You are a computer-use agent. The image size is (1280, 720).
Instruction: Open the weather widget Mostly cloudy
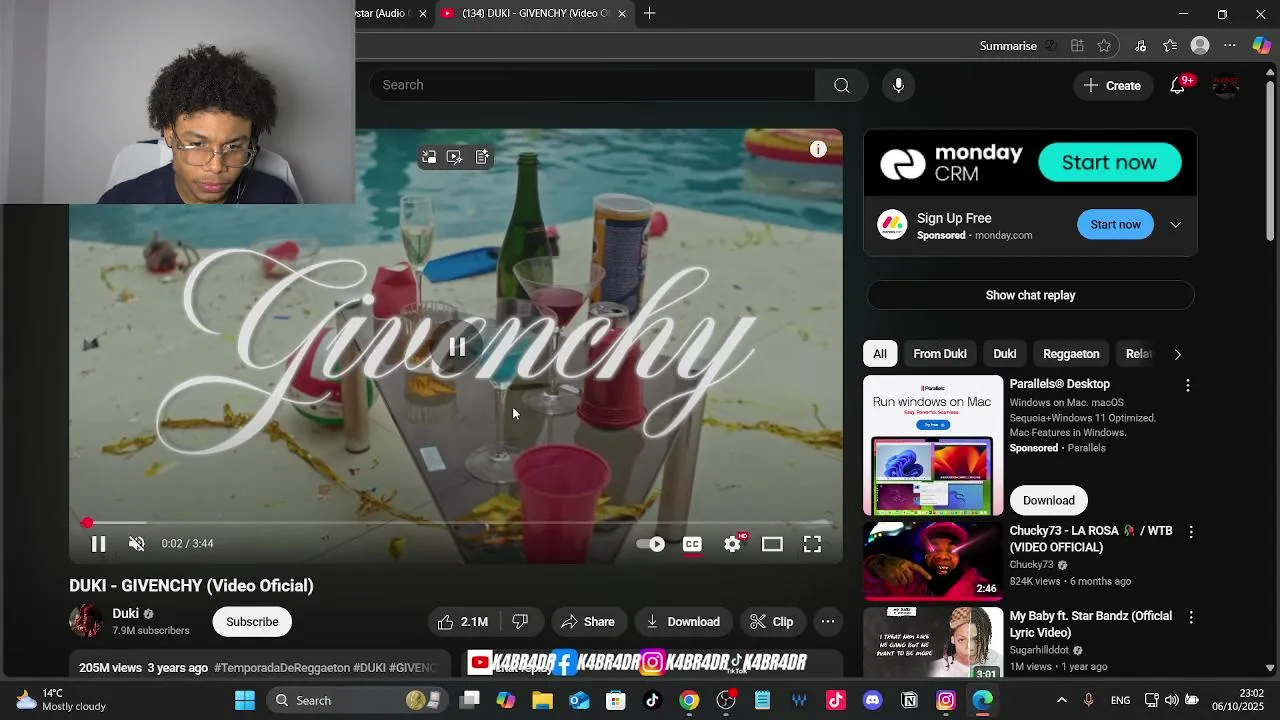[60, 700]
